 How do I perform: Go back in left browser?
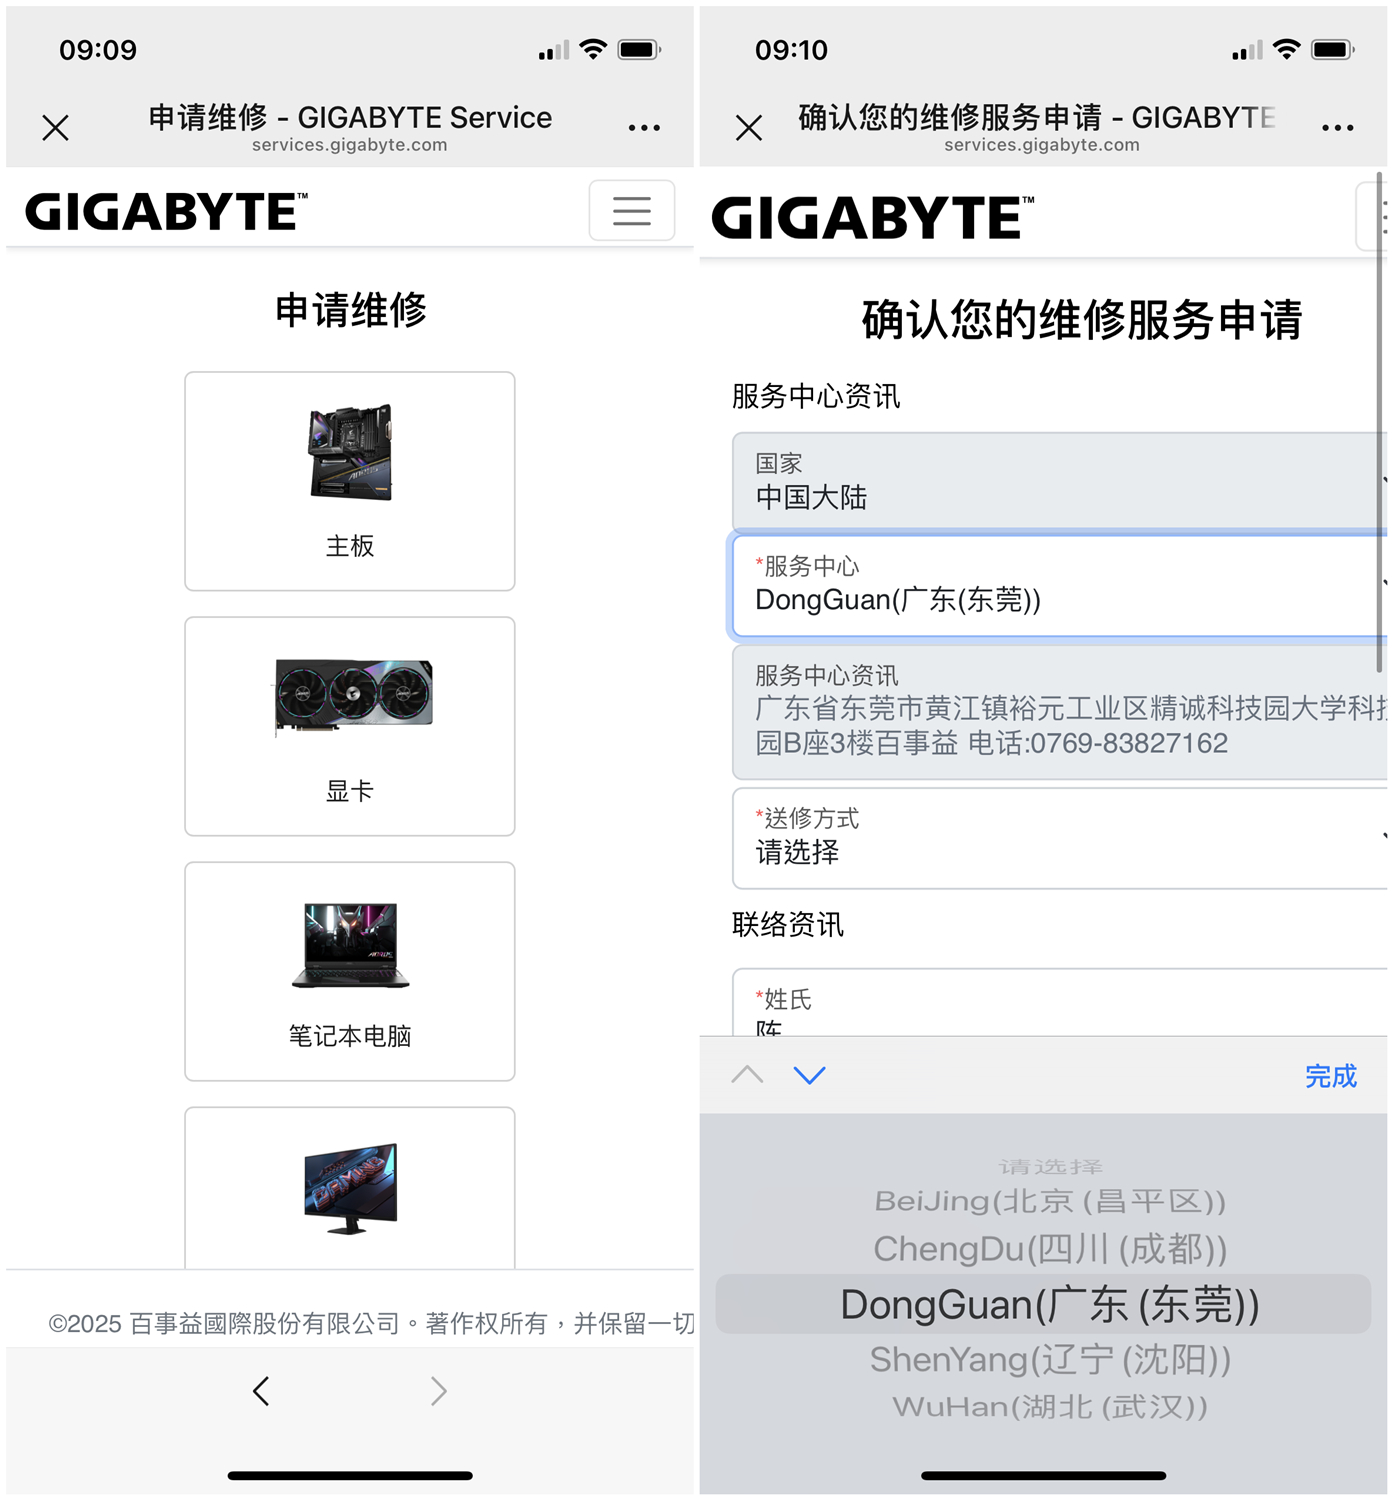[261, 1391]
